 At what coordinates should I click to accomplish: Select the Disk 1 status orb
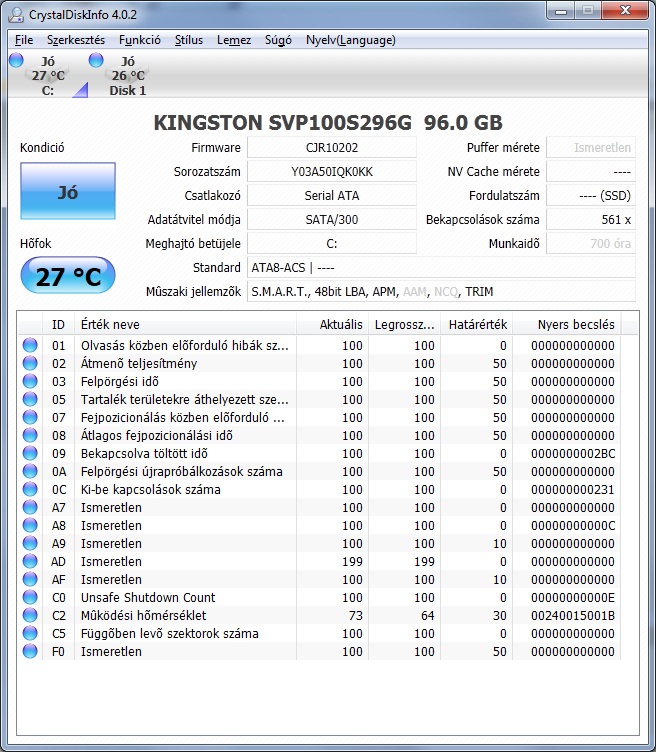96,59
